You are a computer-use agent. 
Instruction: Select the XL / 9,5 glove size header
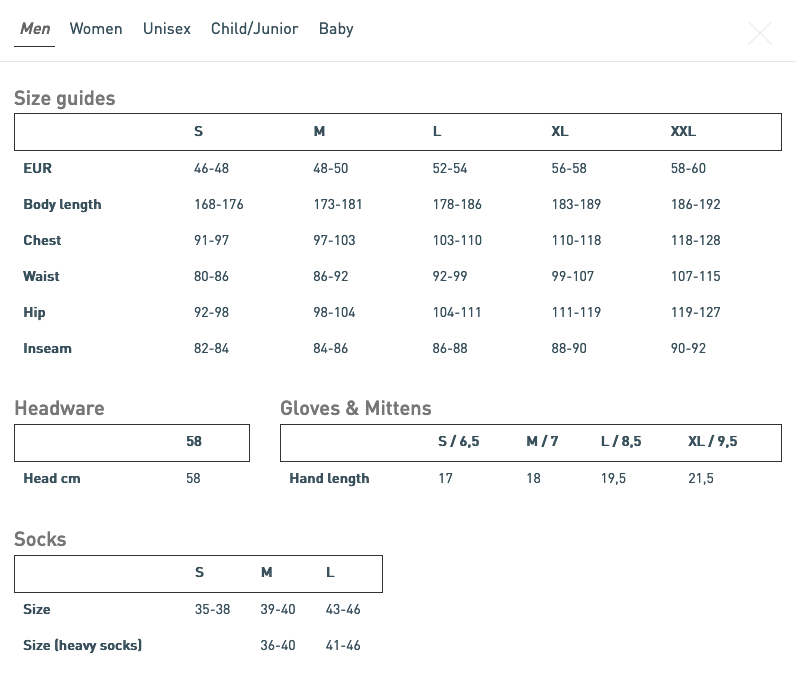click(713, 442)
